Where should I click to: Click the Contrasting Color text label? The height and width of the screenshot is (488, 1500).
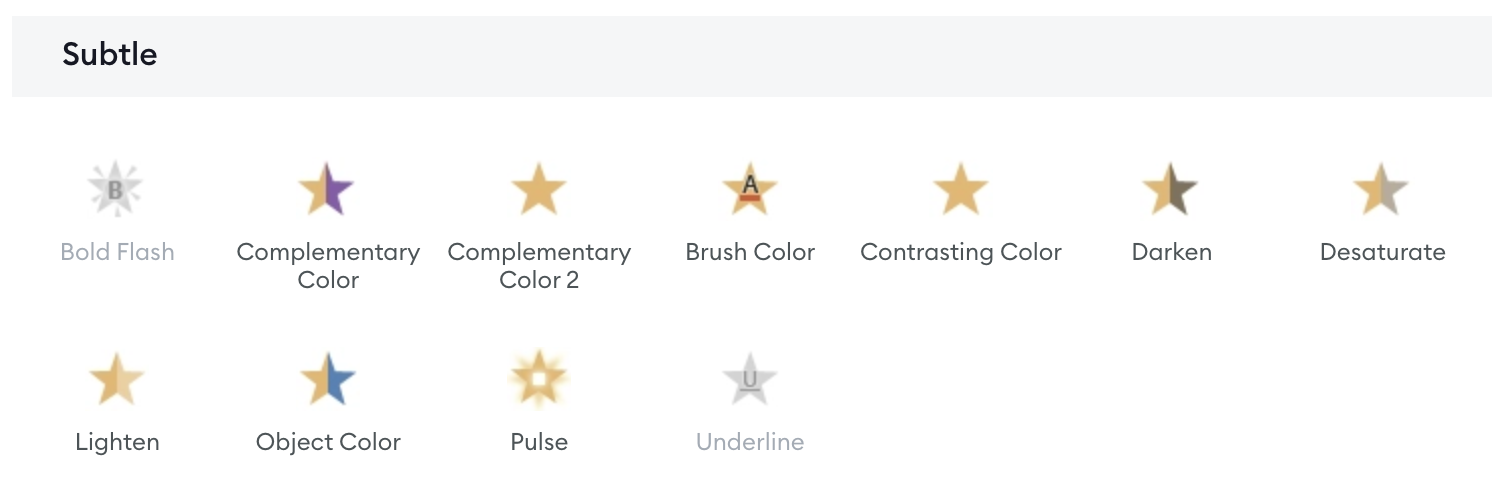coord(961,252)
